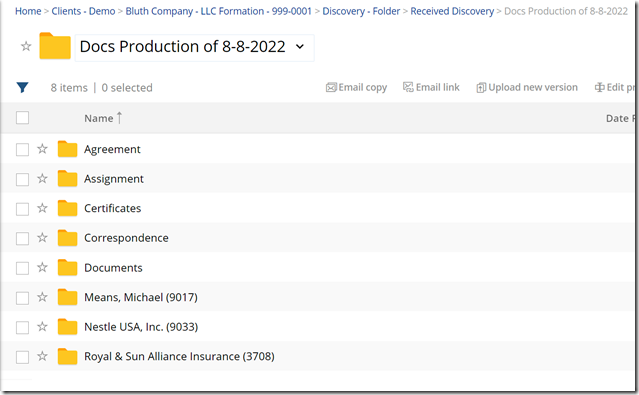Star the Documents folder

pos(42,267)
